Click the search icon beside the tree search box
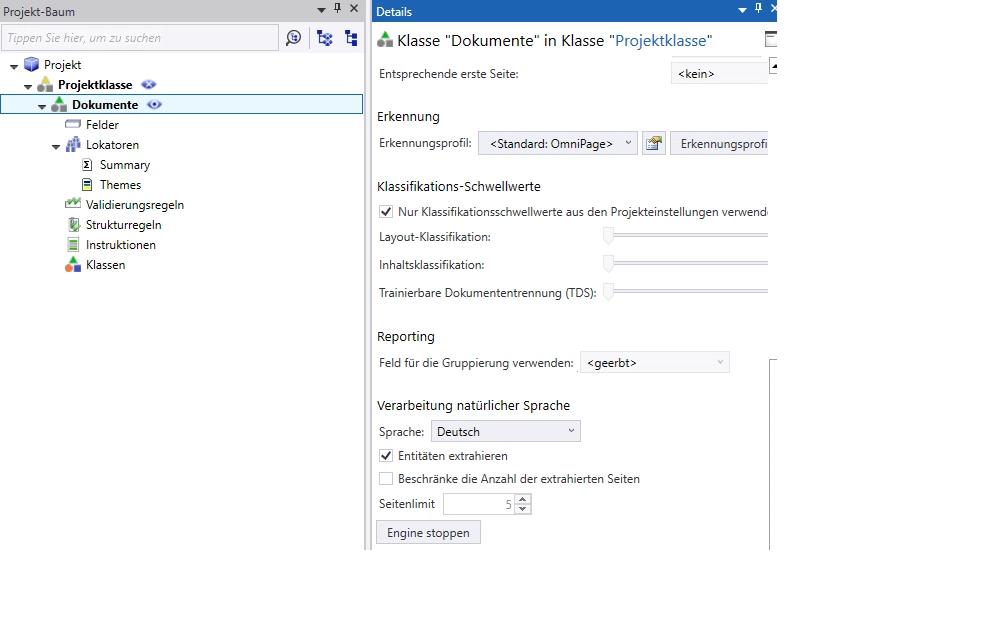Image resolution: width=1008 pixels, height=630 pixels. click(293, 38)
